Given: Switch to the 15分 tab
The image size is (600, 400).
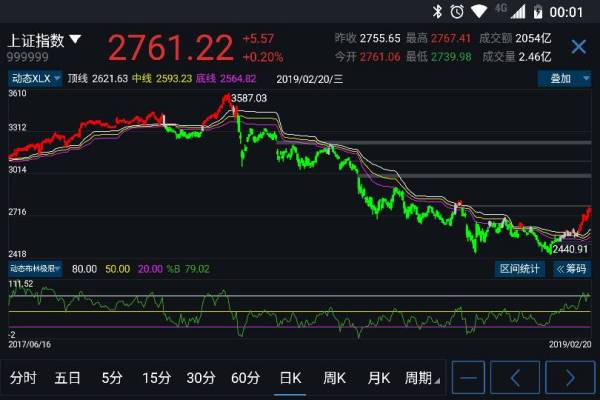Looking at the screenshot, I should tap(156, 378).
